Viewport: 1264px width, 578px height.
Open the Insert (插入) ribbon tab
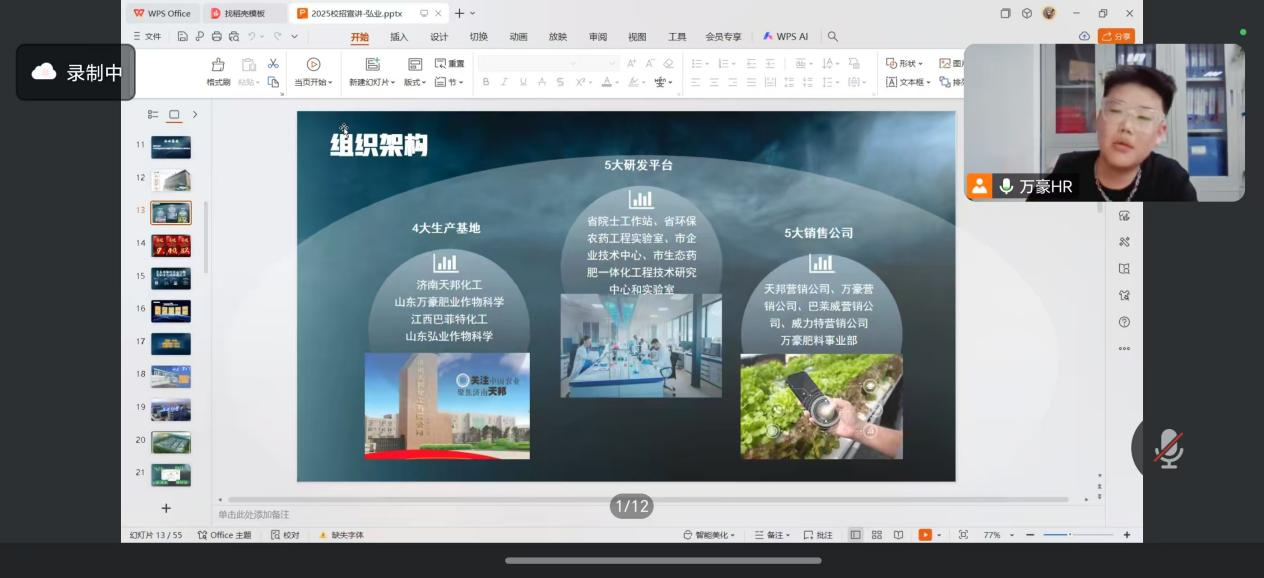399,37
